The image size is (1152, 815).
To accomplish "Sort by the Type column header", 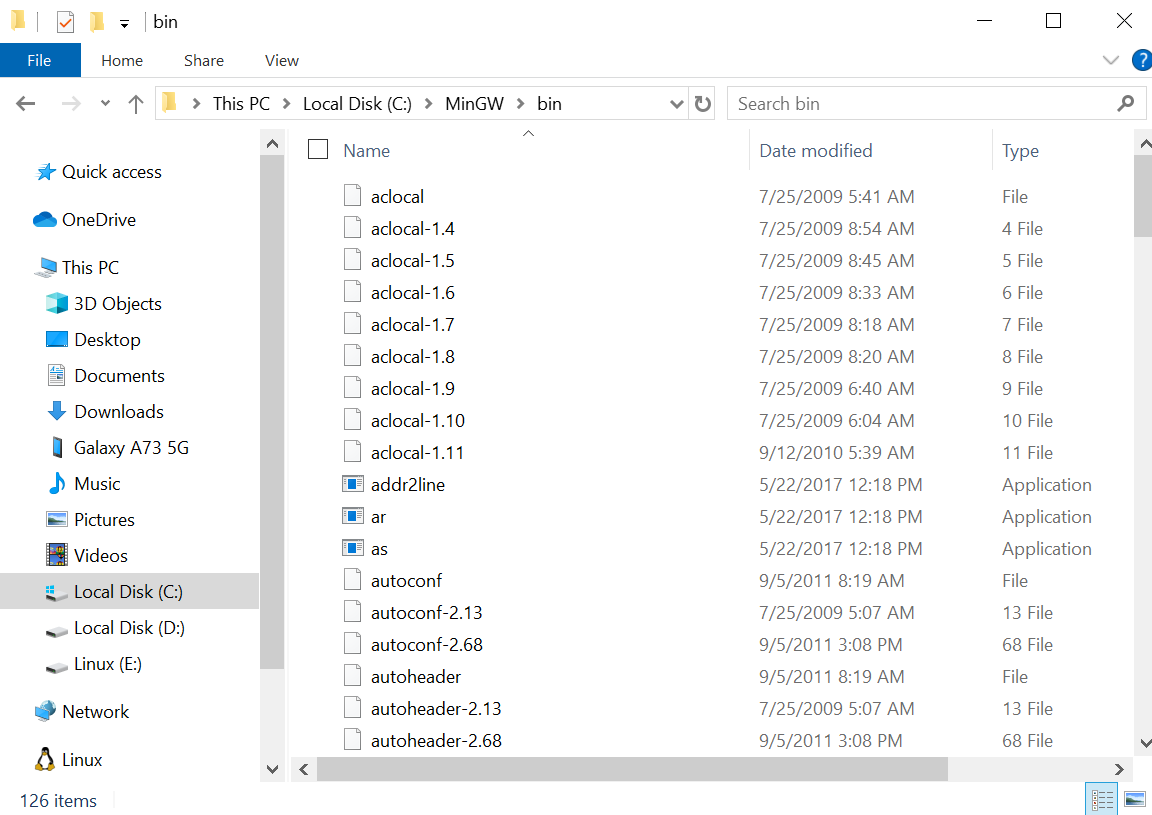I will pos(1020,151).
